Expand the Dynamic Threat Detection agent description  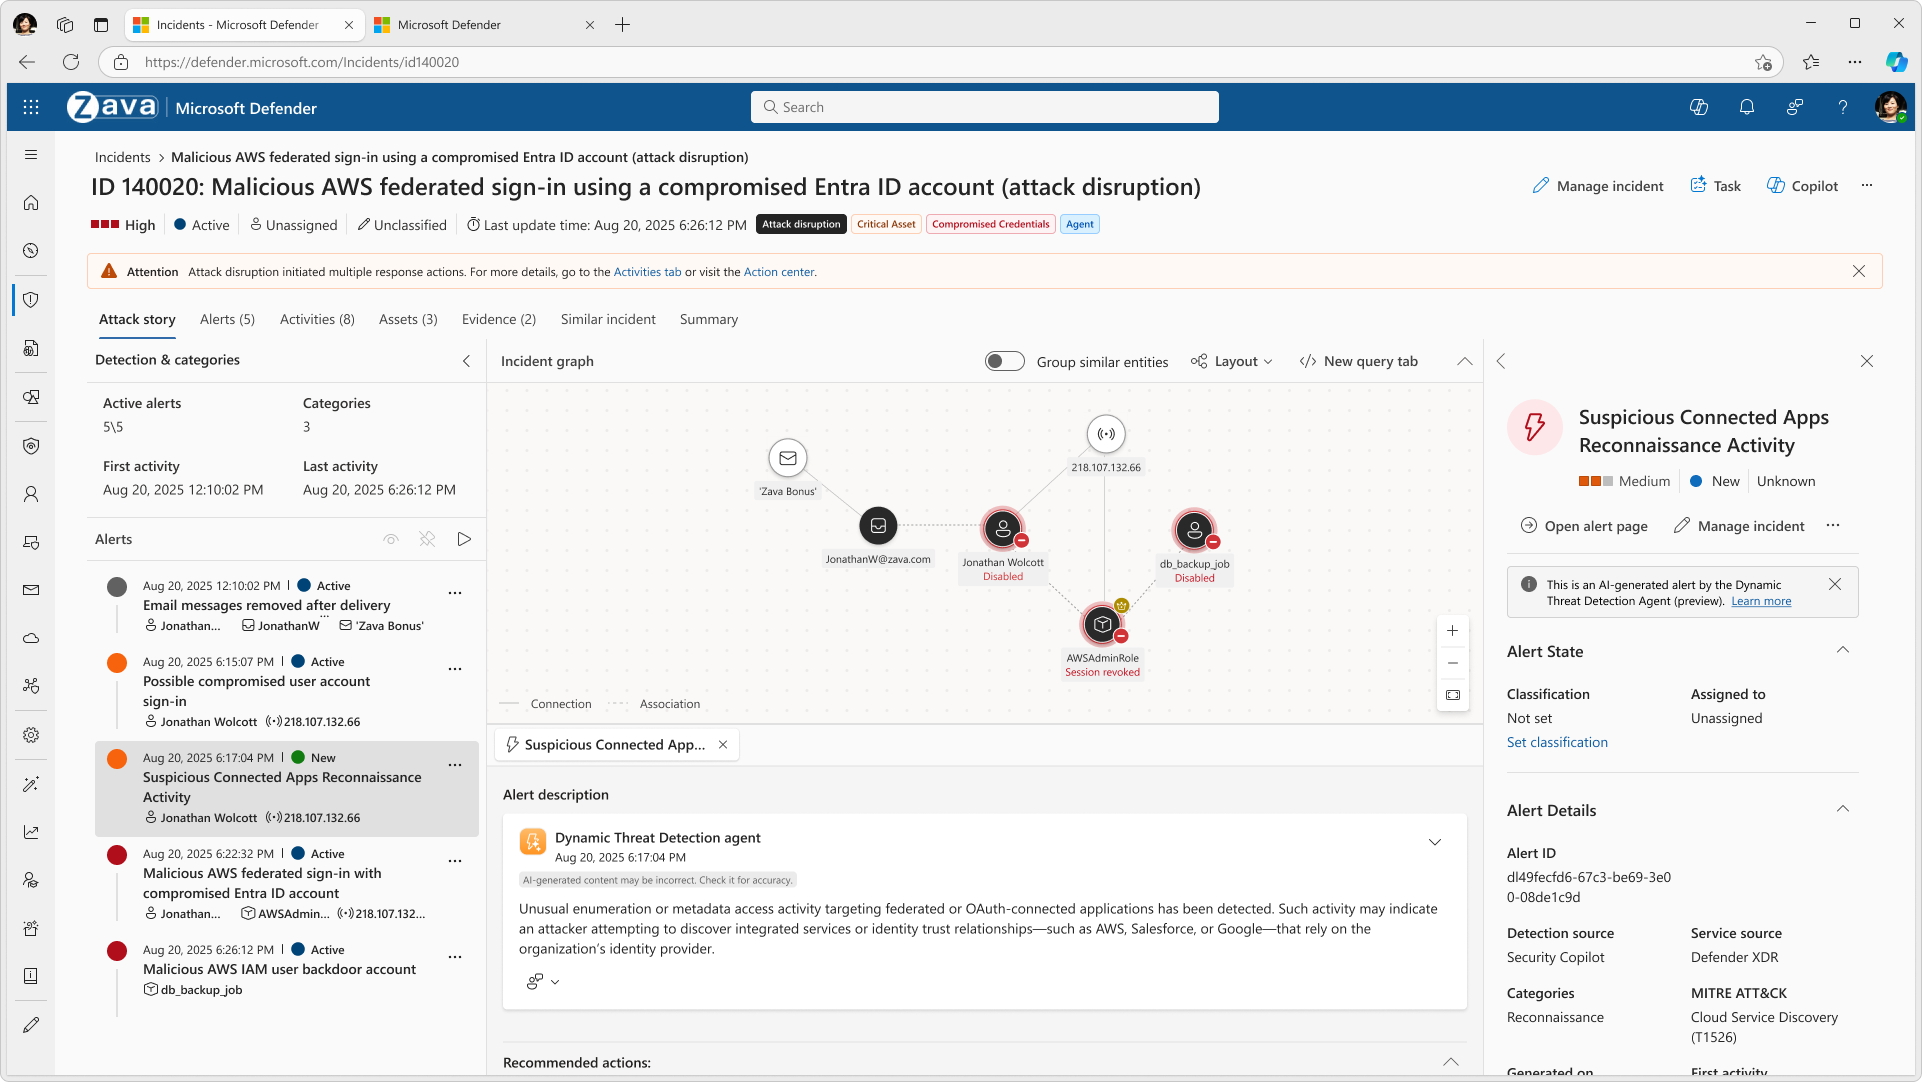[x=1435, y=842]
